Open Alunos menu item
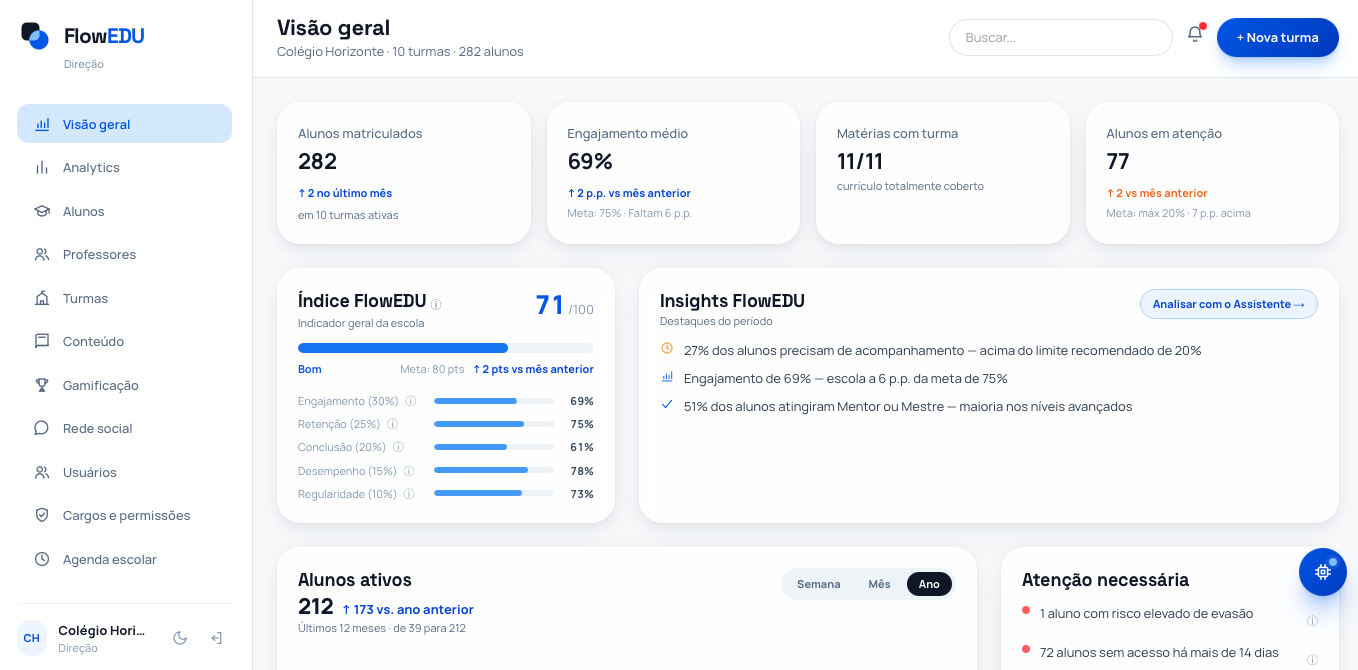Screen dimensions: 1358x670 coord(124,211)
